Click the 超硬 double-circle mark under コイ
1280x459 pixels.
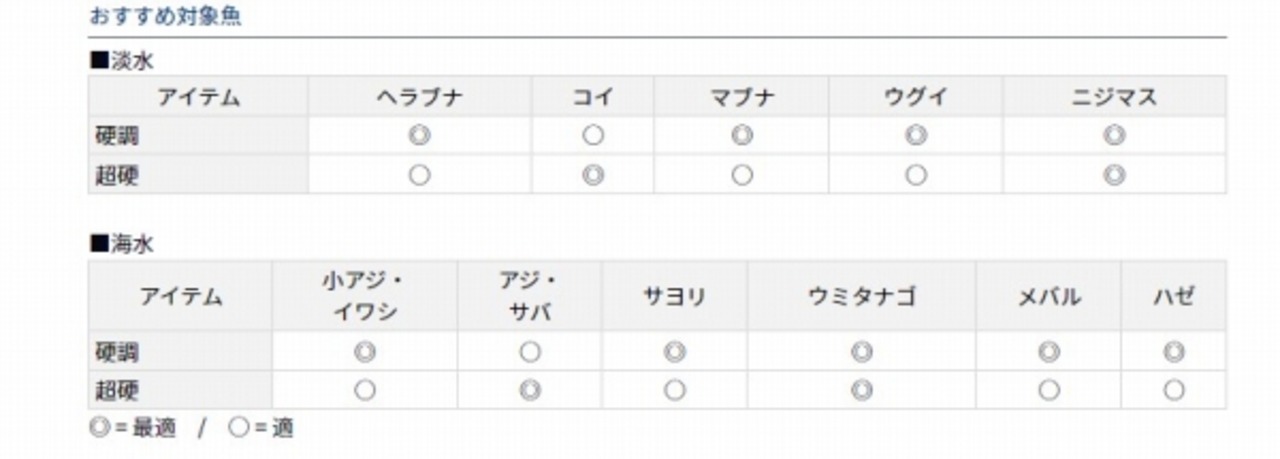click(593, 176)
